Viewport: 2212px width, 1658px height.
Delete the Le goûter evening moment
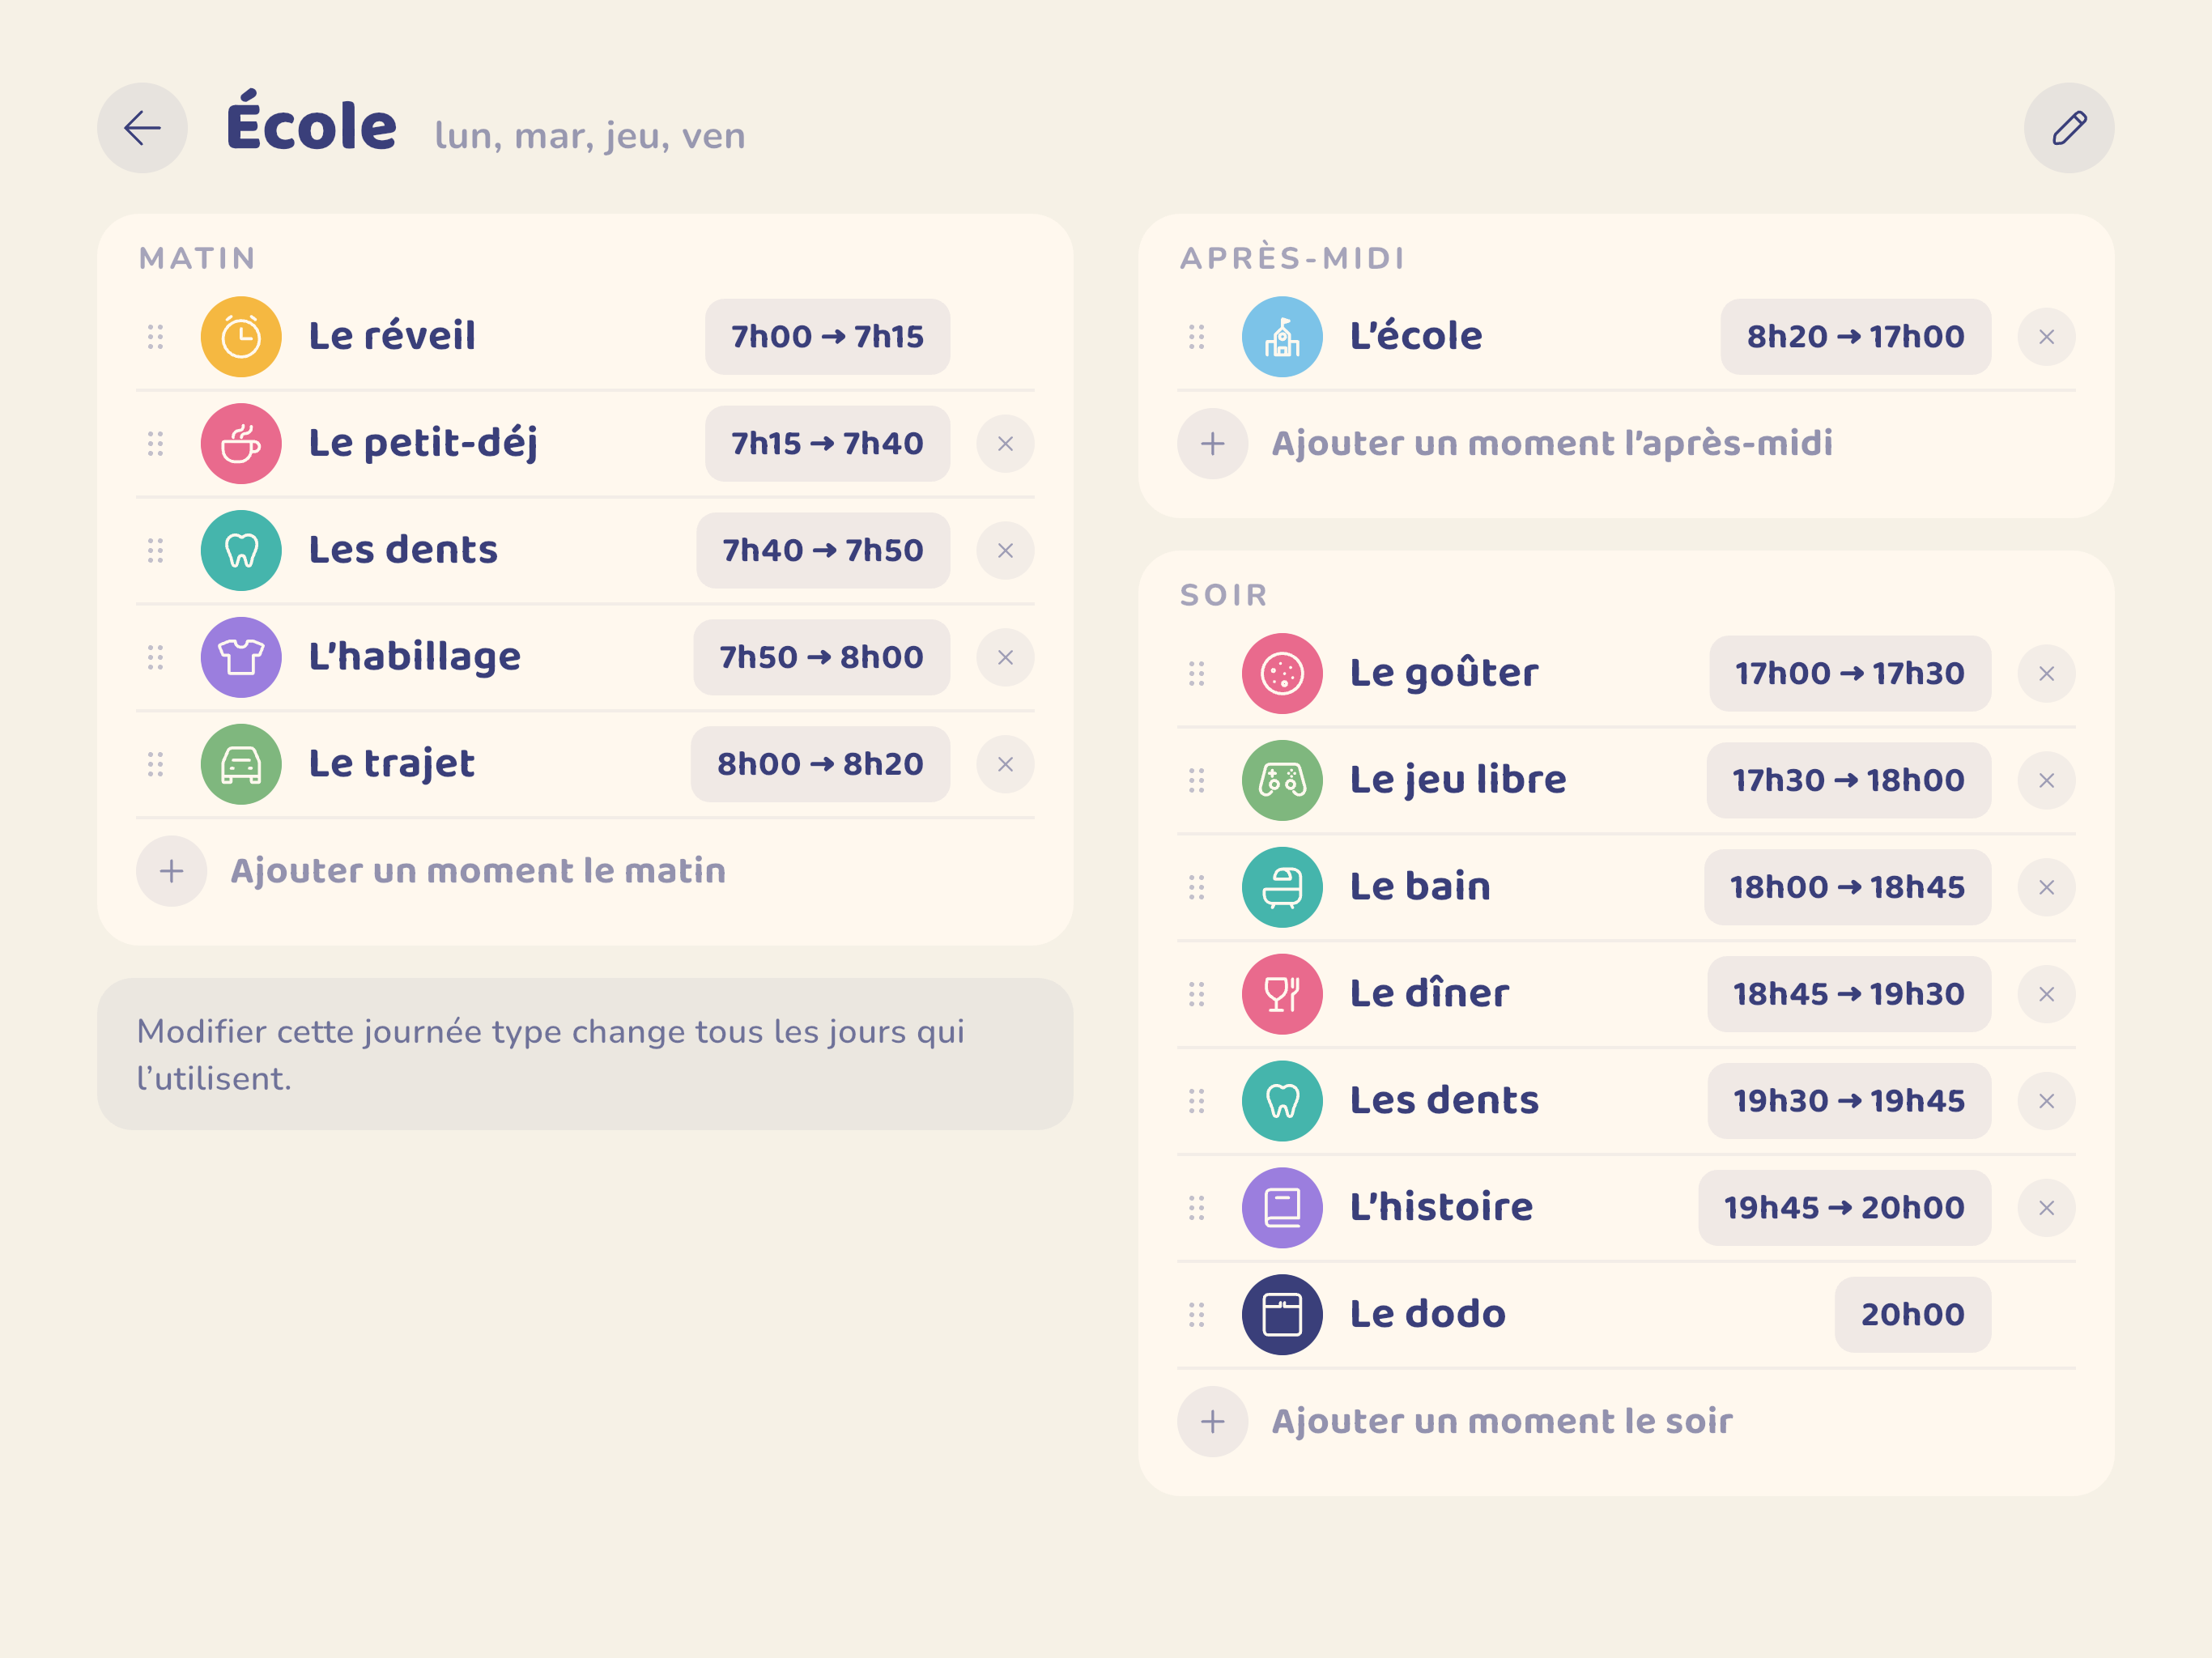(2046, 674)
